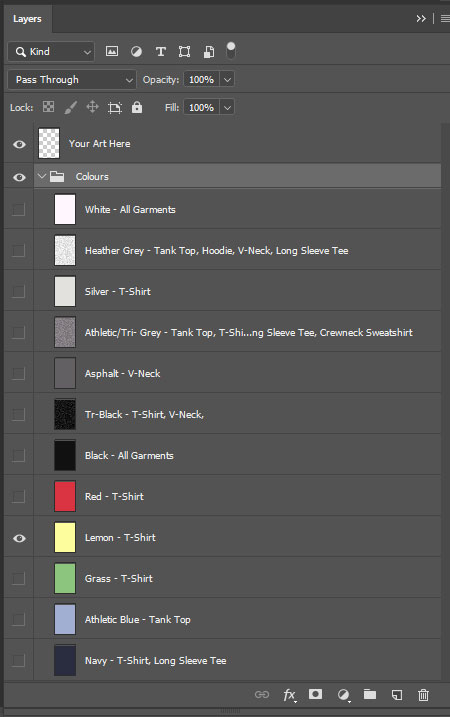Filter layers by pixel layer icon
450x717 pixels.
coord(112,51)
